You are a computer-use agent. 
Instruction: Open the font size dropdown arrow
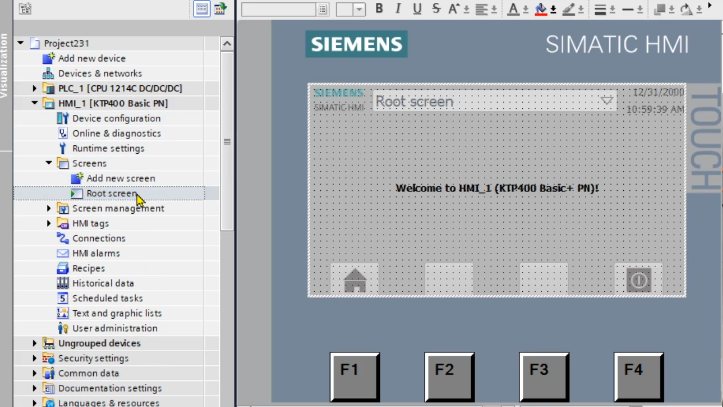click(x=359, y=9)
